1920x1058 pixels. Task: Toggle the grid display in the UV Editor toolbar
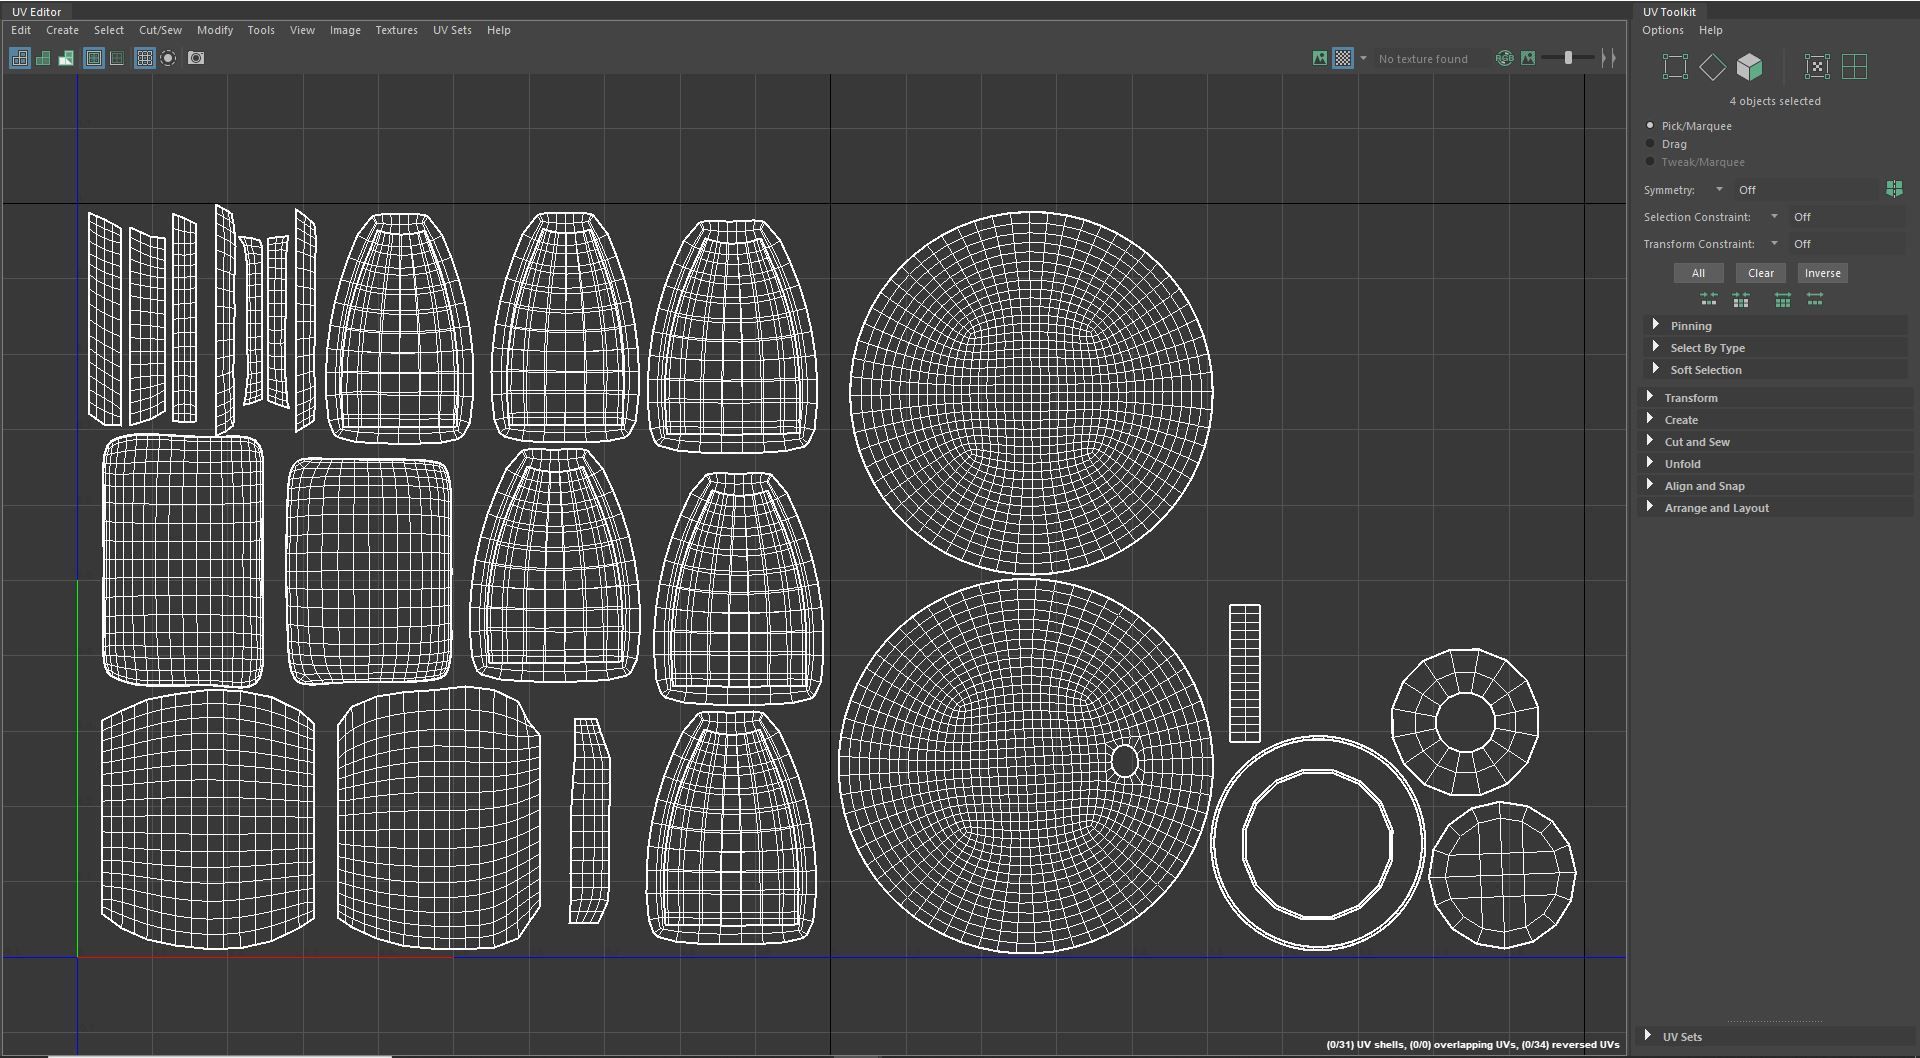pos(143,58)
